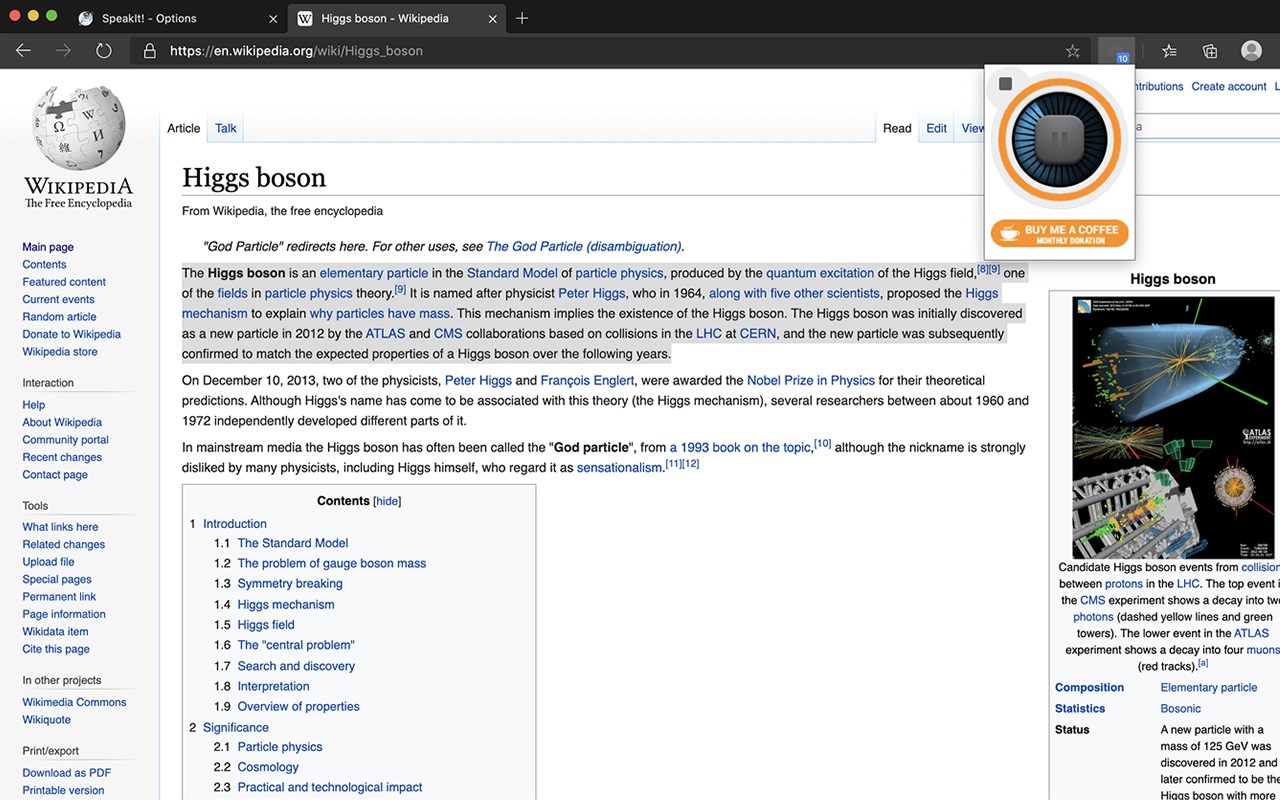This screenshot has height=800, width=1280.
Task: Click Cite this page
Action: [56, 649]
